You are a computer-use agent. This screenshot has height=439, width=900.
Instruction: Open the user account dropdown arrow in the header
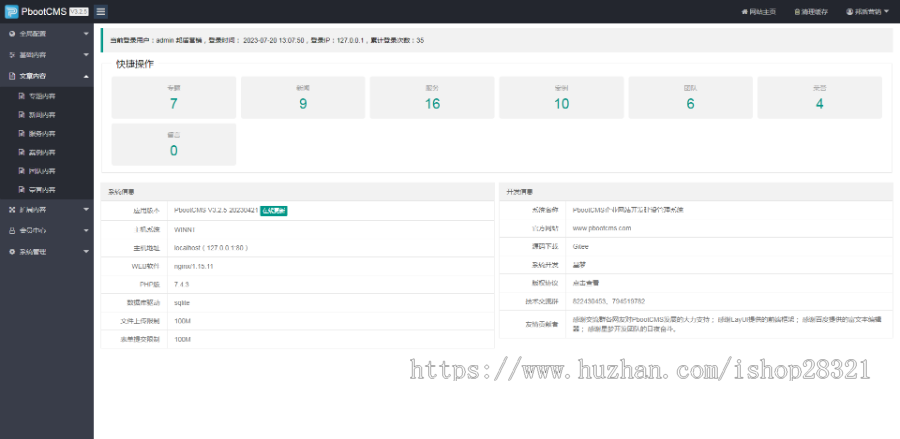[887, 11]
